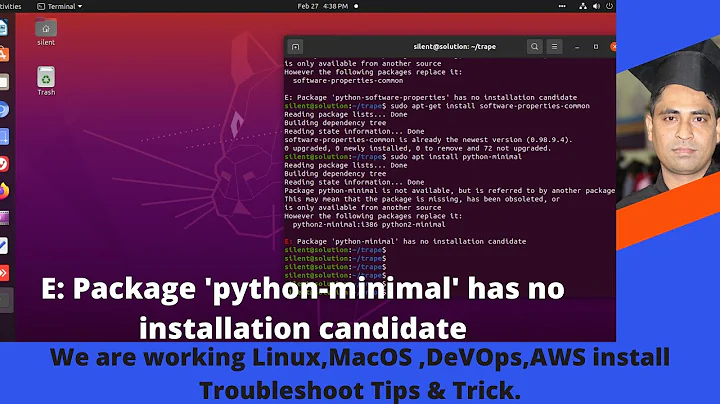The width and height of the screenshot is (720, 404).
Task: Click 'Package python-minimal is not available' line
Action: pyautogui.click(x=450, y=191)
